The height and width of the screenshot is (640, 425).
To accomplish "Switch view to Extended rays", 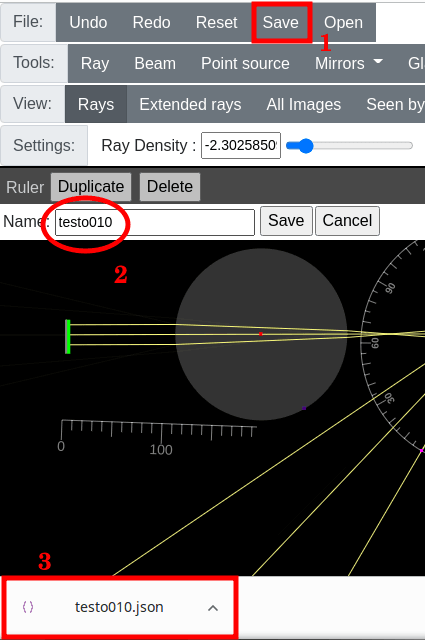I will point(190,104).
